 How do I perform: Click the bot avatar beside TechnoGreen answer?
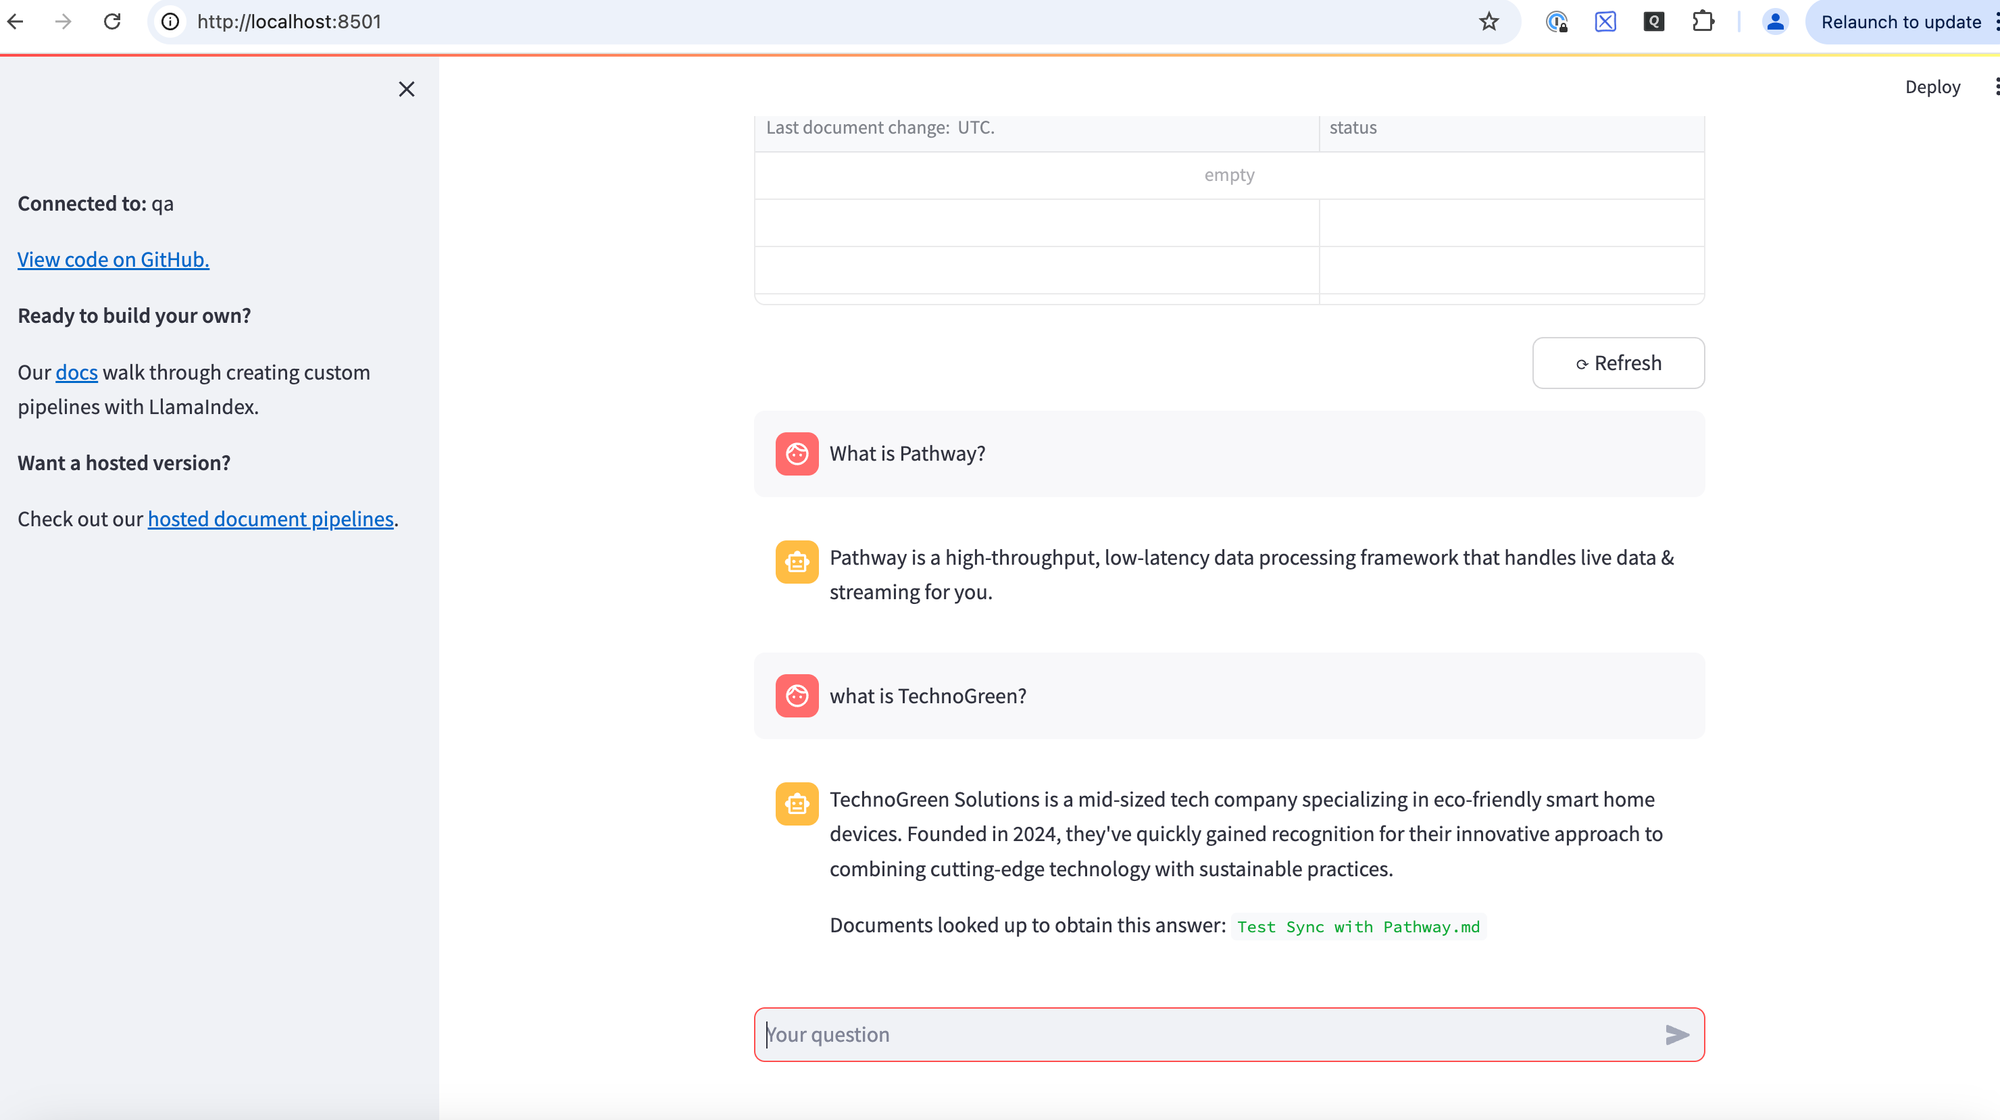(797, 804)
